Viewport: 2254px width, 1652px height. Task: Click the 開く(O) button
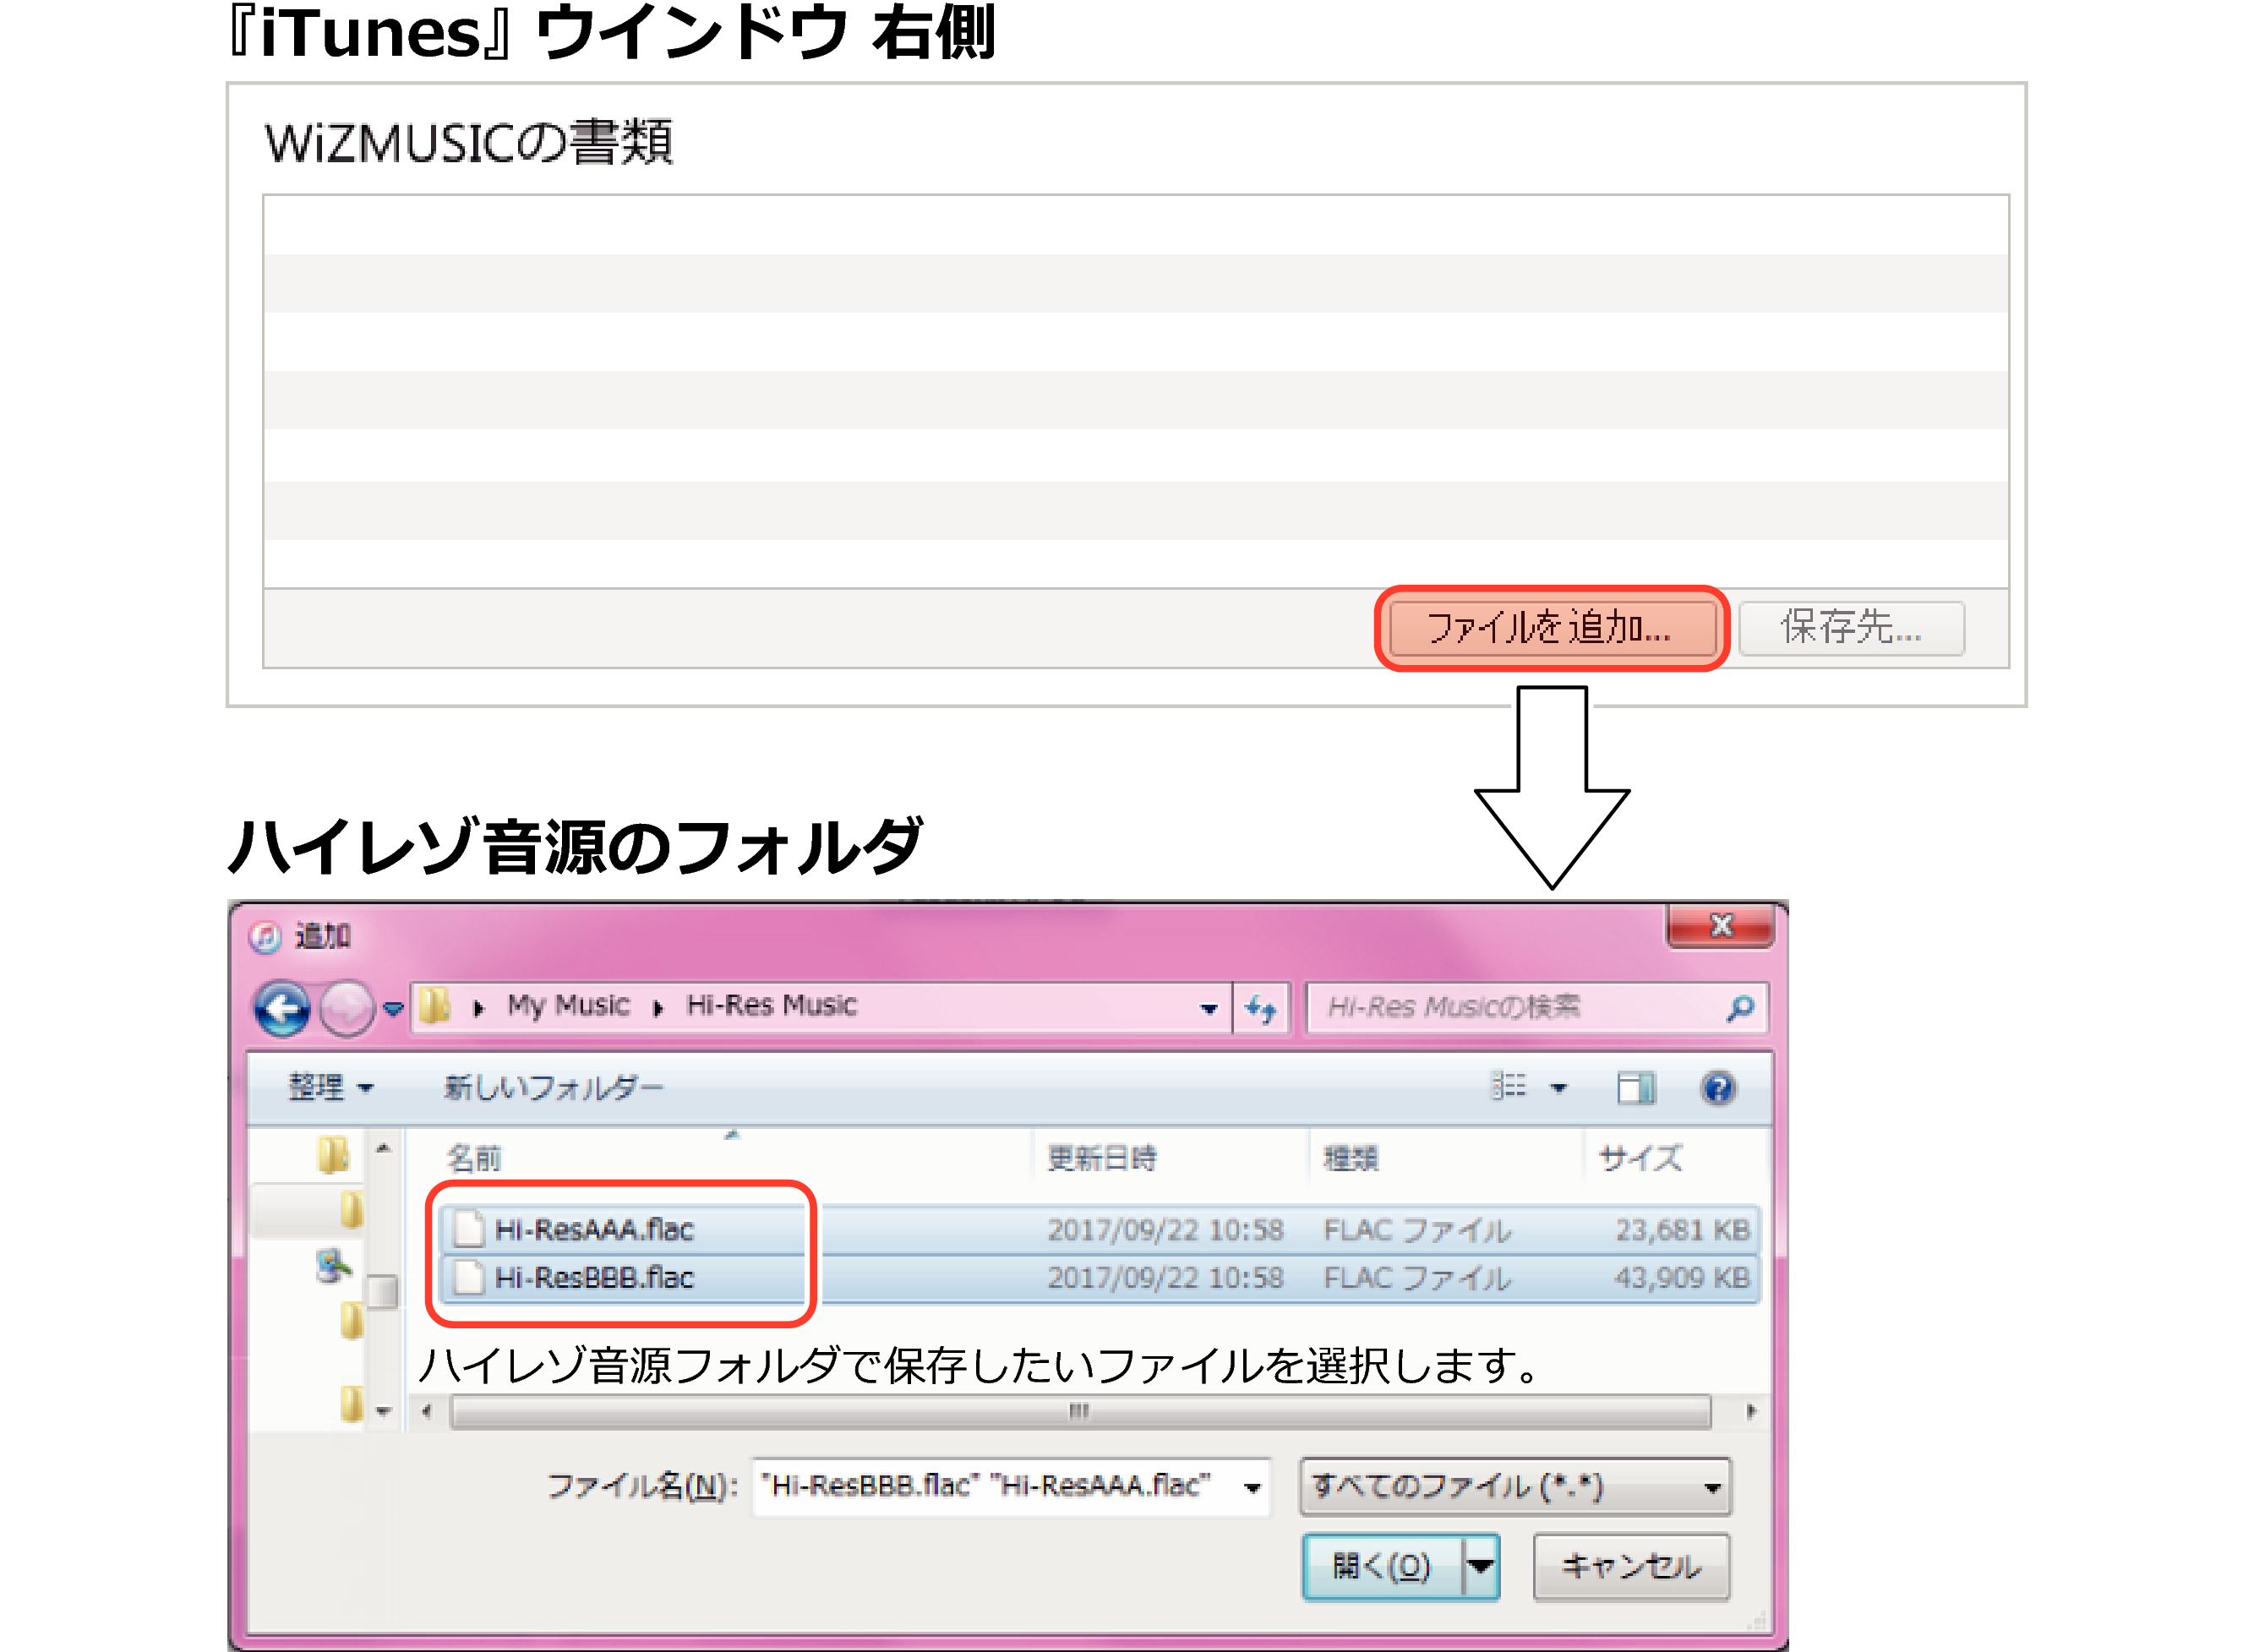[x=1382, y=1565]
